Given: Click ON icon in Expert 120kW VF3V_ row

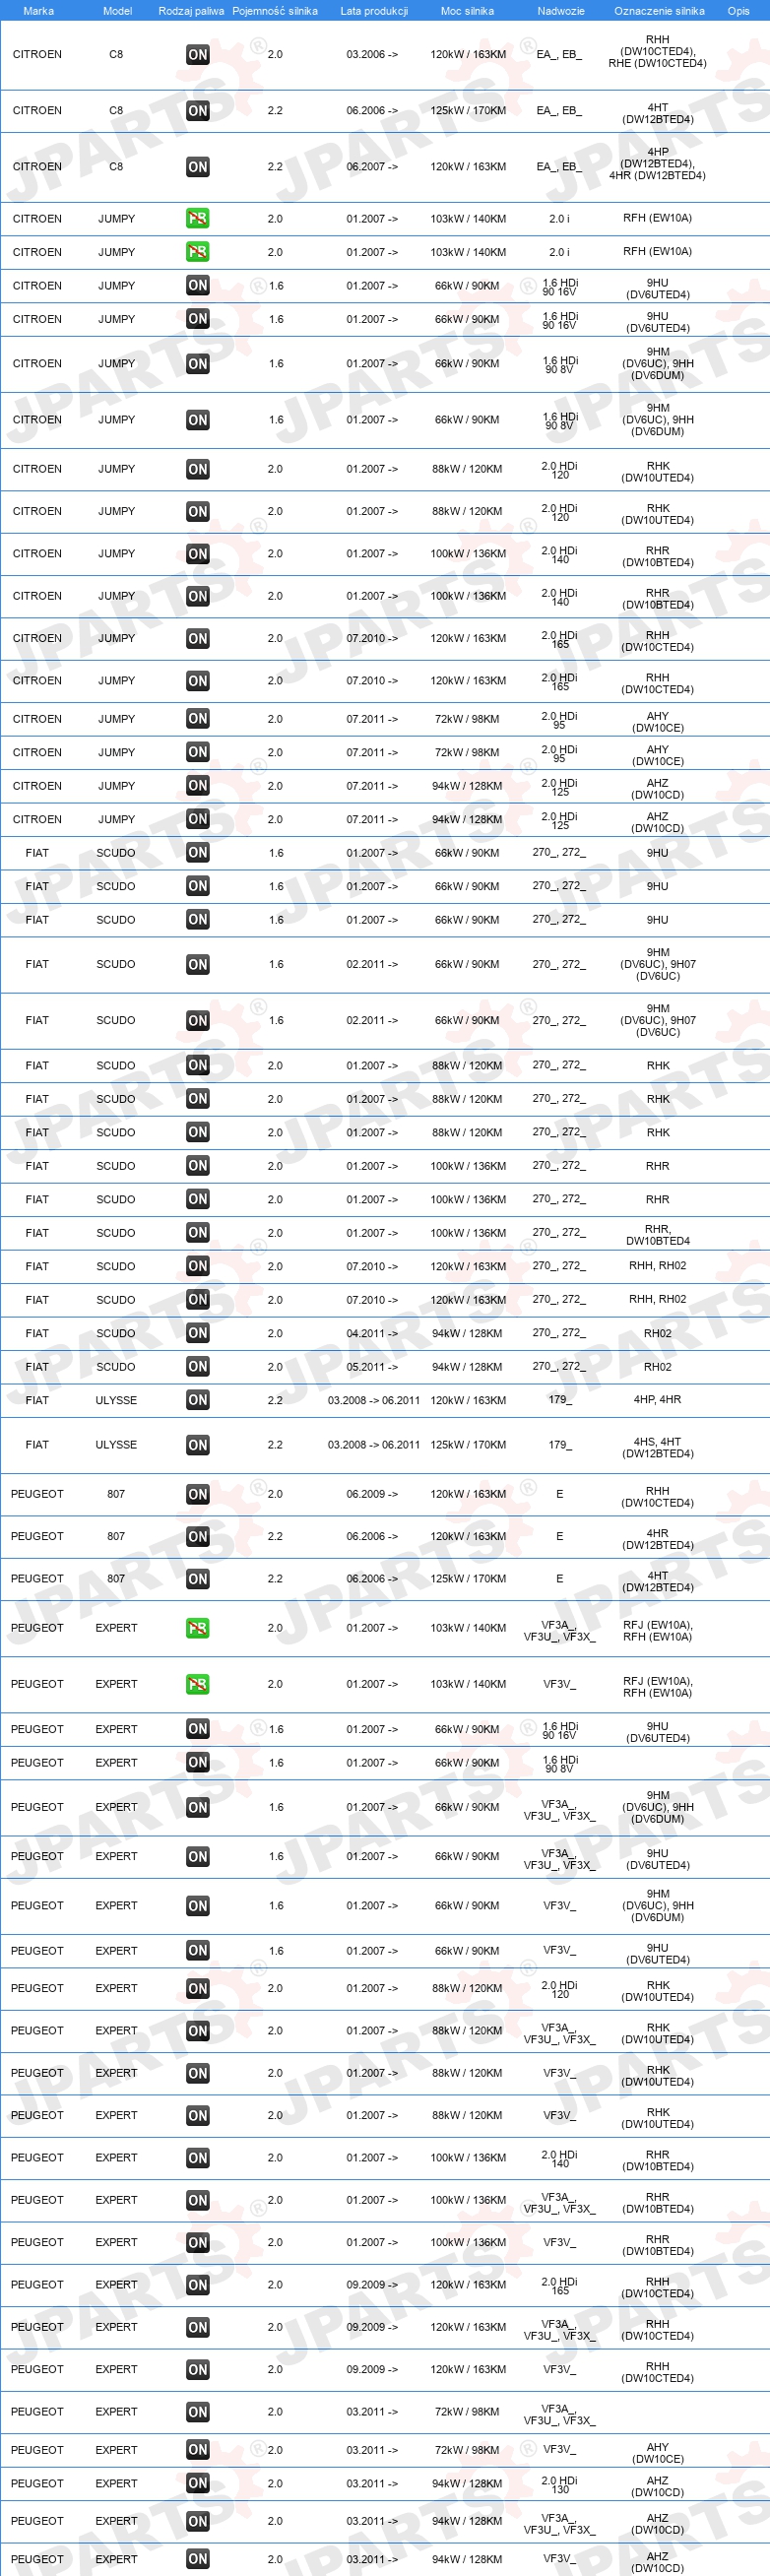Looking at the screenshot, I should [x=198, y=2370].
